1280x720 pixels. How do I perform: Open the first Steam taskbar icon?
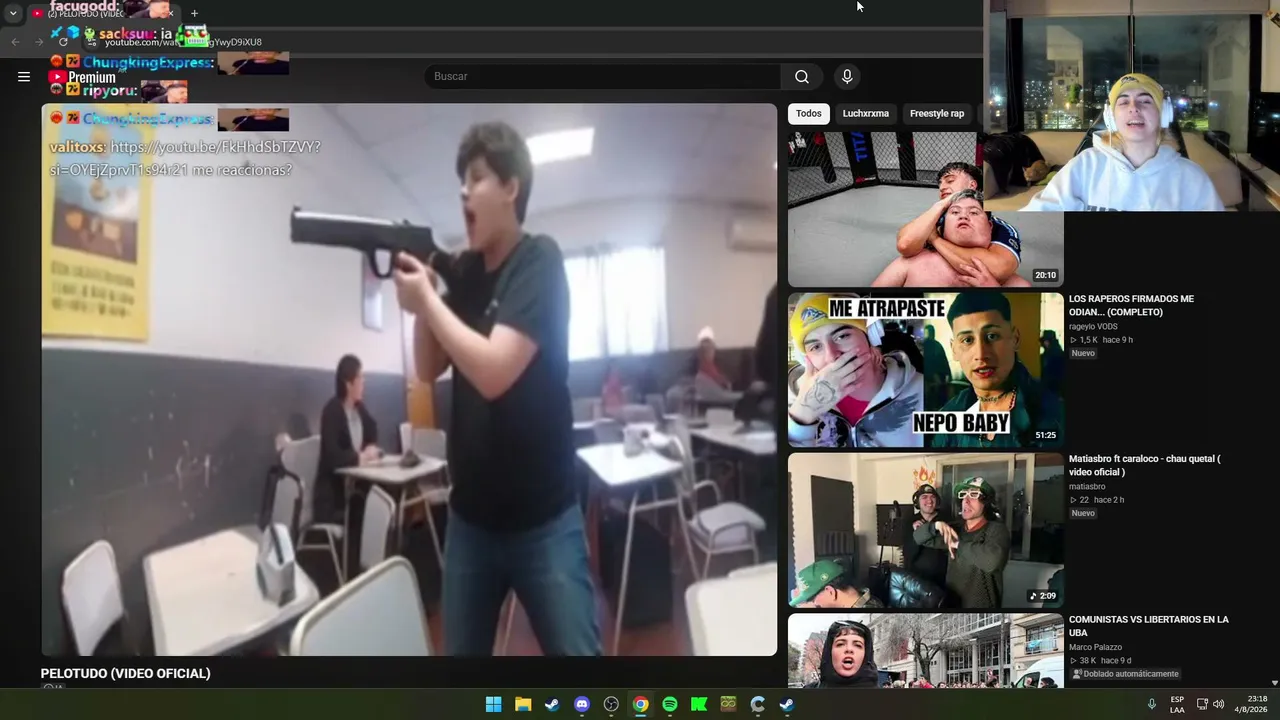coord(552,704)
